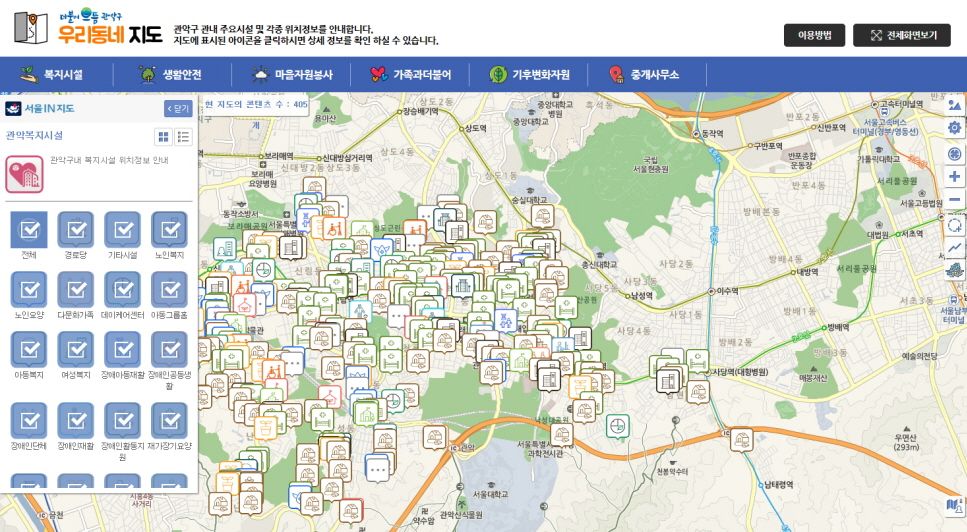
Task: Toggle the 여성복지 category checkbox
Action: [75, 350]
